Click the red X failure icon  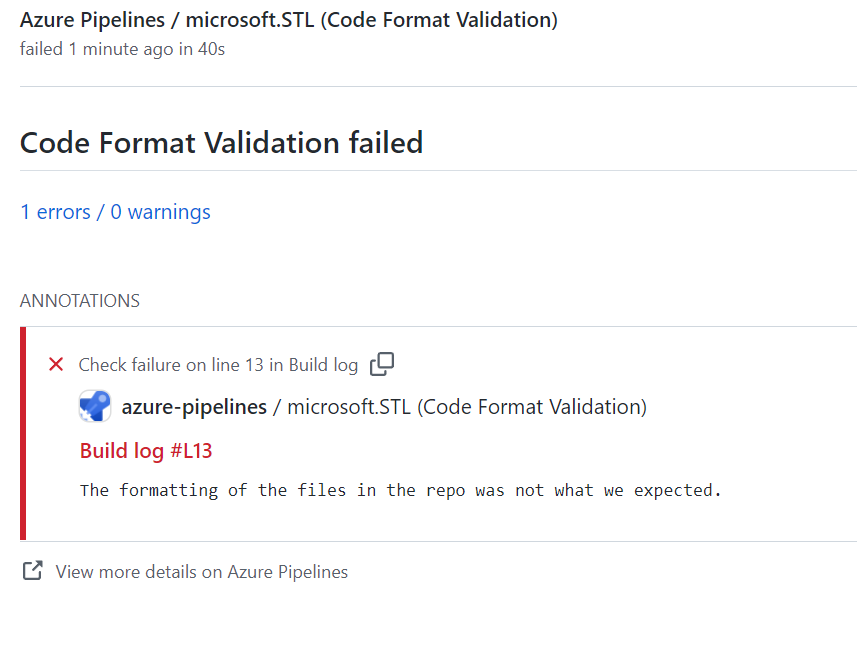[x=56, y=365]
